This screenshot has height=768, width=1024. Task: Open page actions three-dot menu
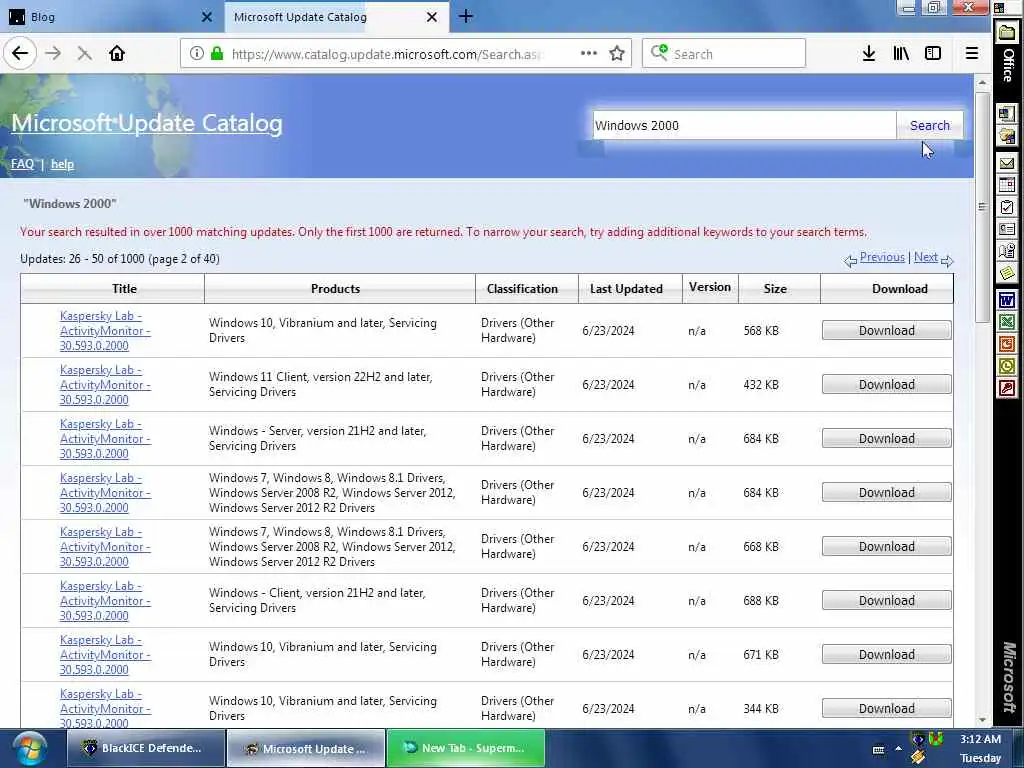[588, 54]
